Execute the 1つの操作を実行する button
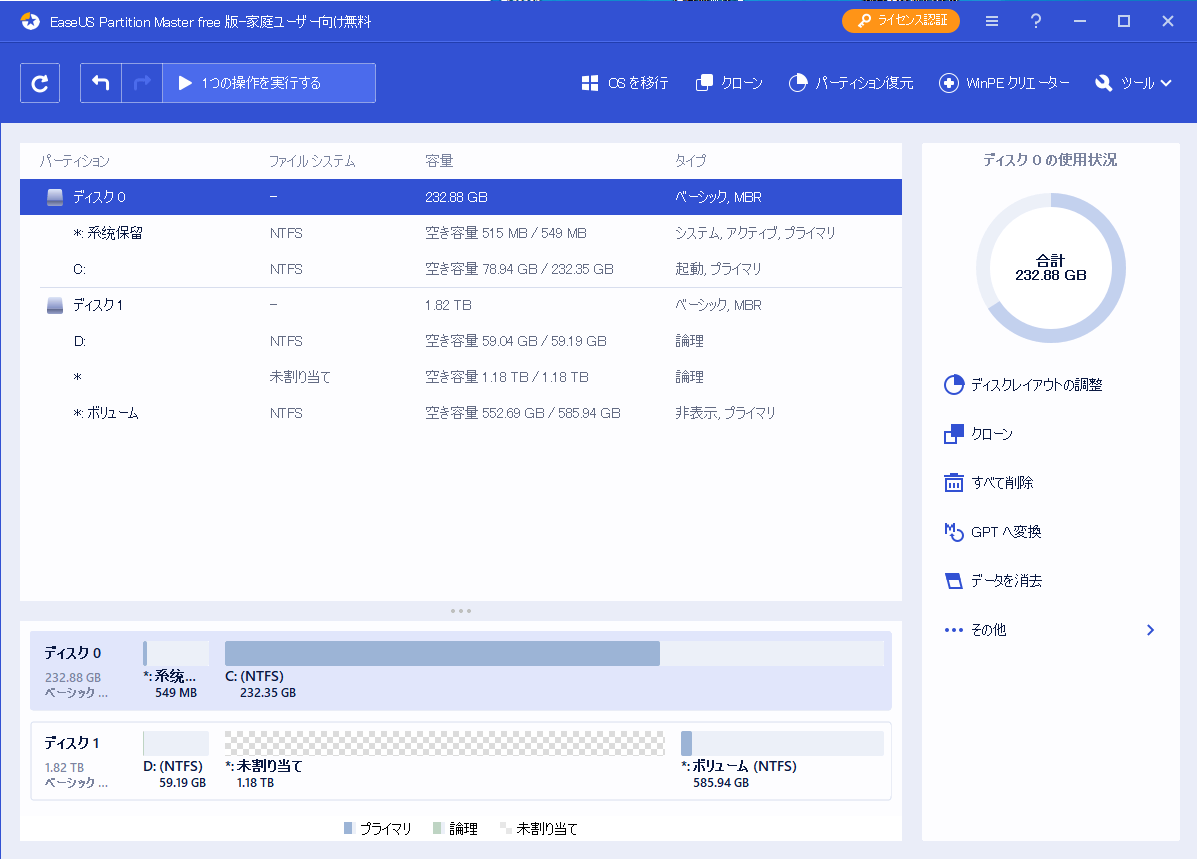This screenshot has height=859, width=1197. (x=269, y=83)
